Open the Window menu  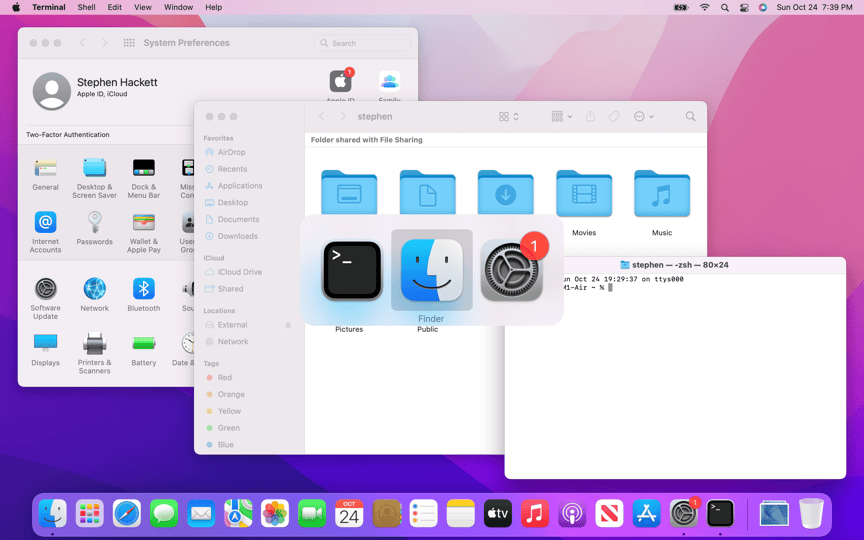179,7
